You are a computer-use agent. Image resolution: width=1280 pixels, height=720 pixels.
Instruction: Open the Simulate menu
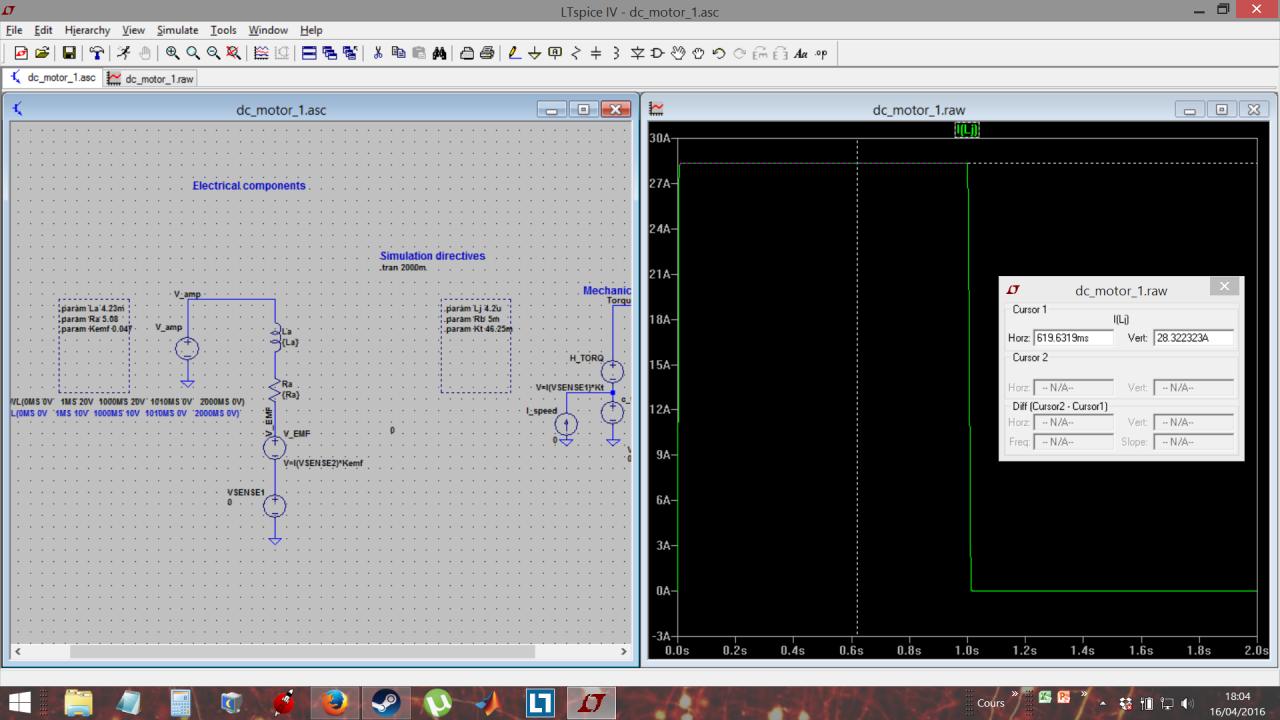pos(178,30)
